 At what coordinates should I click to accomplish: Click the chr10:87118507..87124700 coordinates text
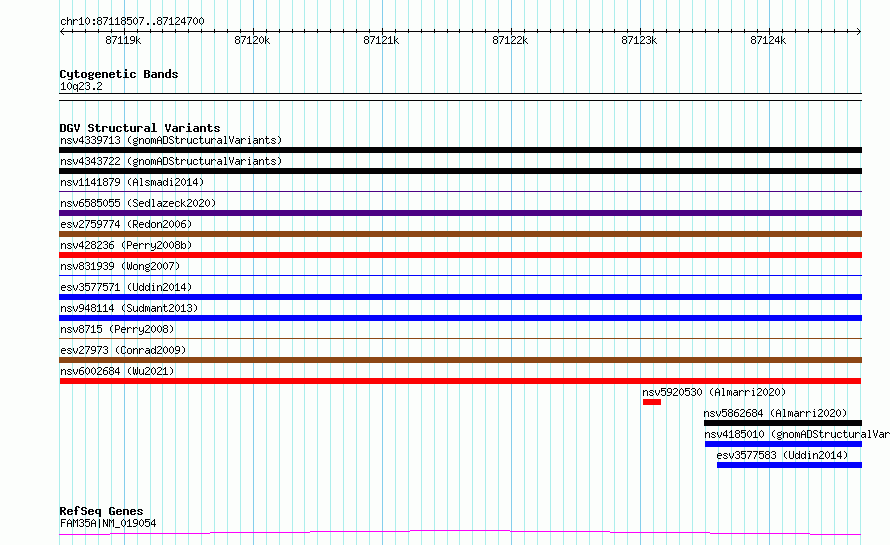pyautogui.click(x=132, y=22)
